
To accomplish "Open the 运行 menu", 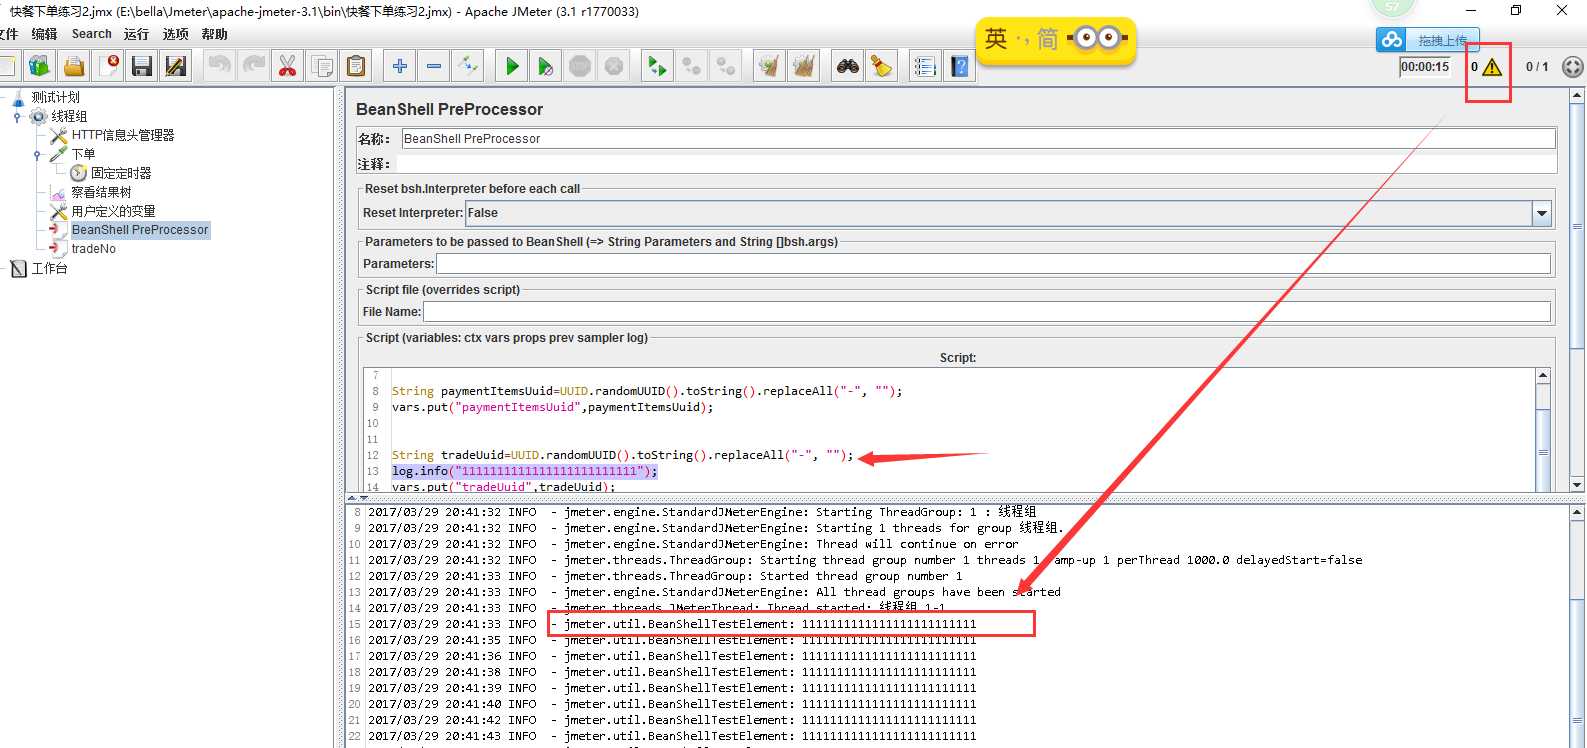I will click(x=136, y=34).
